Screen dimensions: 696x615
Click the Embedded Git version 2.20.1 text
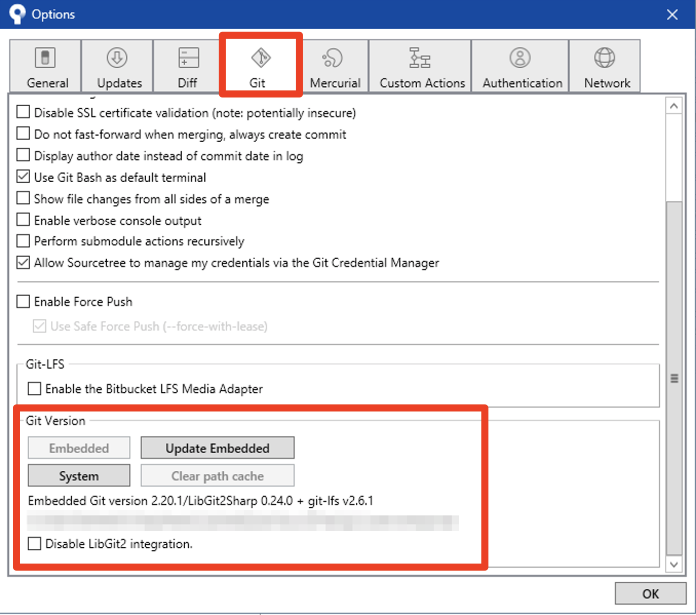(x=201, y=501)
